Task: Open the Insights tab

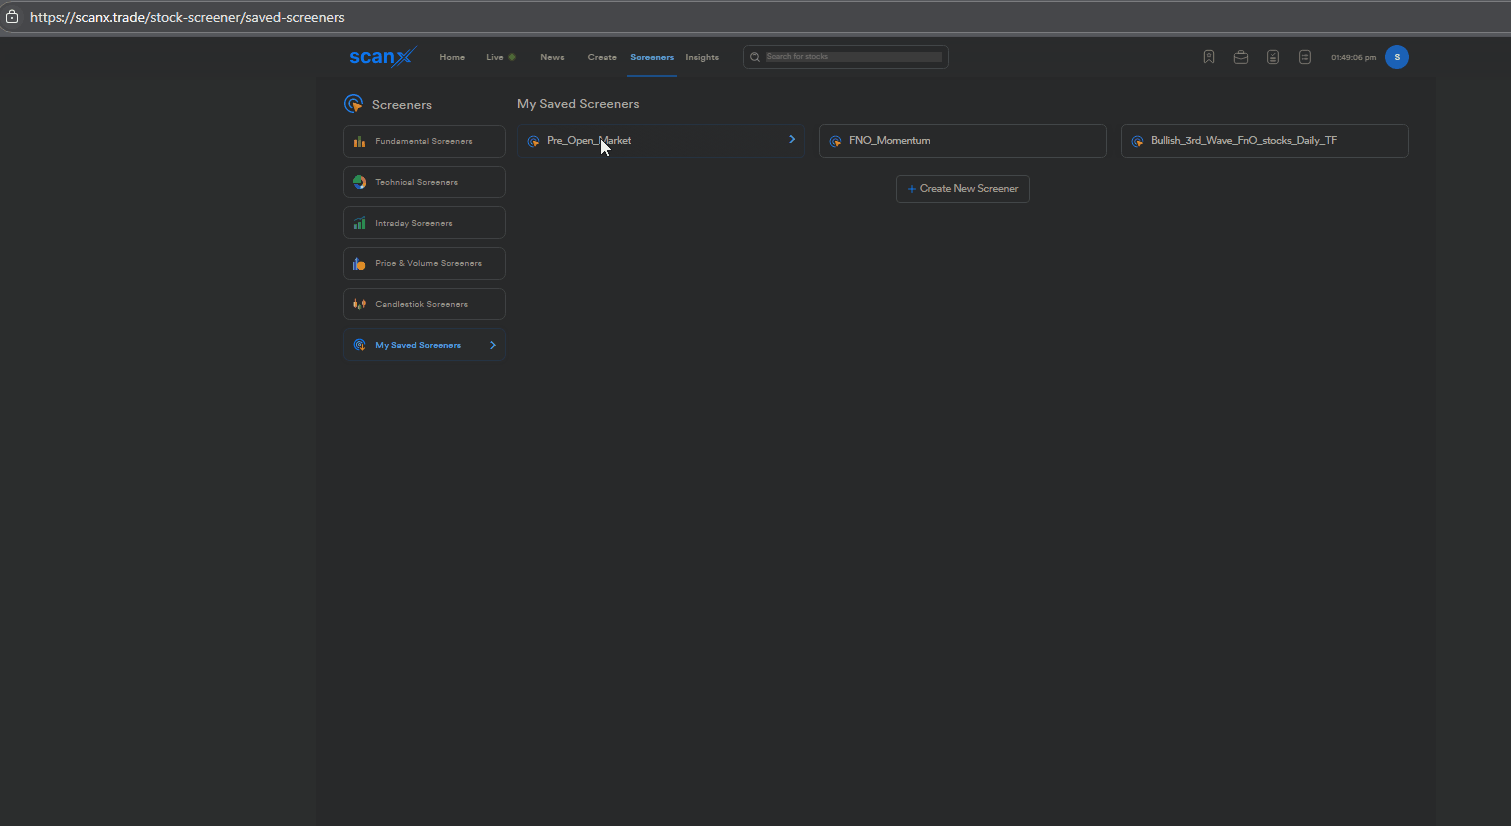Action: tap(702, 57)
